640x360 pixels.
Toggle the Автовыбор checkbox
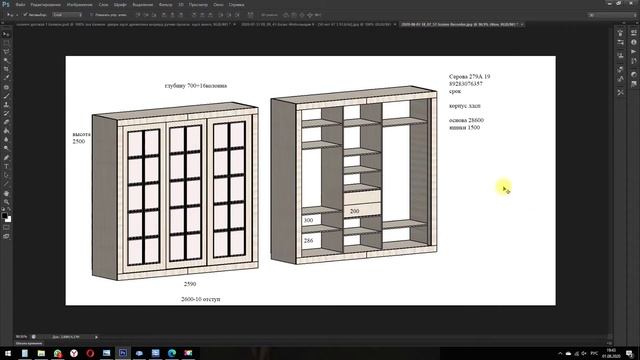(x=25, y=15)
